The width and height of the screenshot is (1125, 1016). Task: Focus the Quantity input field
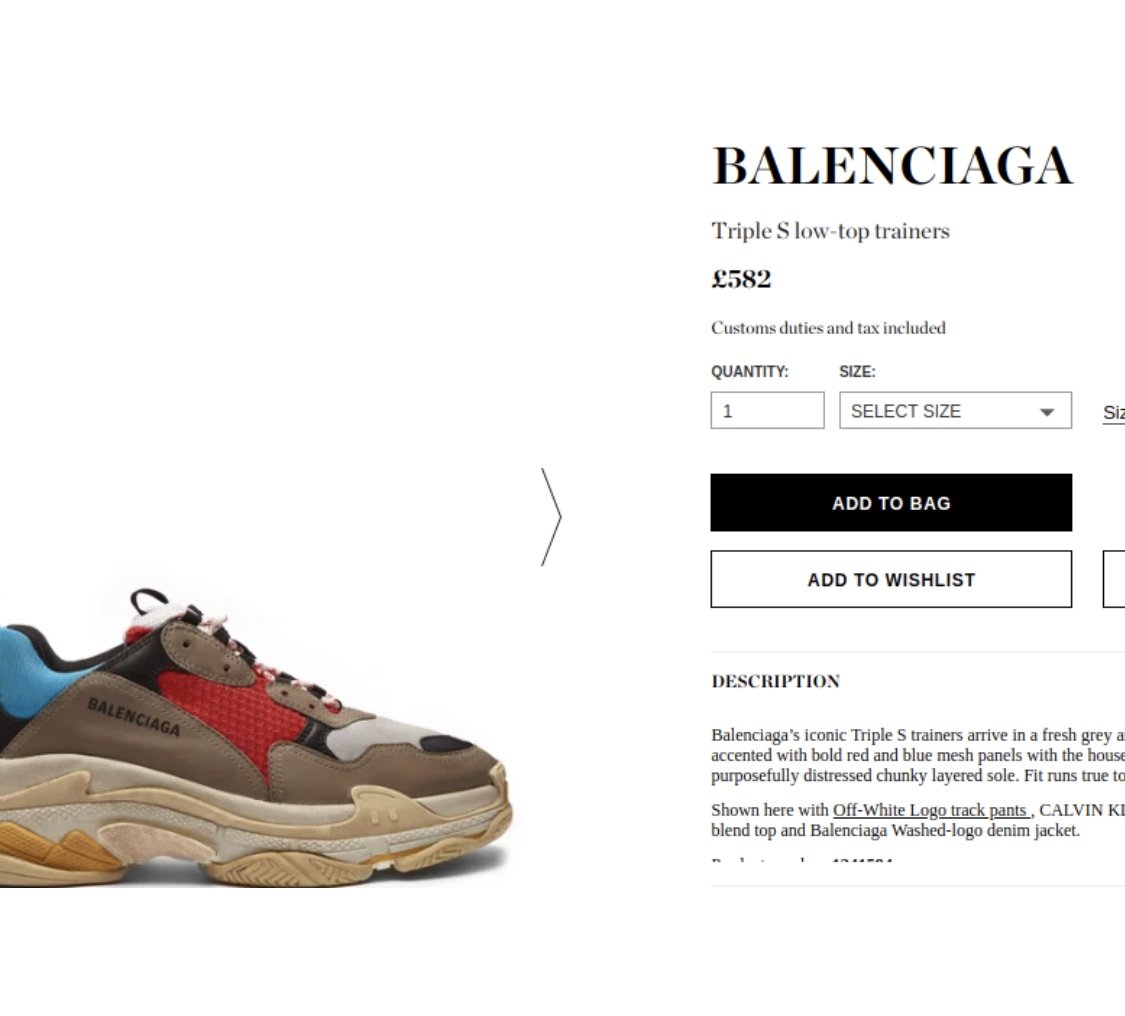coord(767,410)
